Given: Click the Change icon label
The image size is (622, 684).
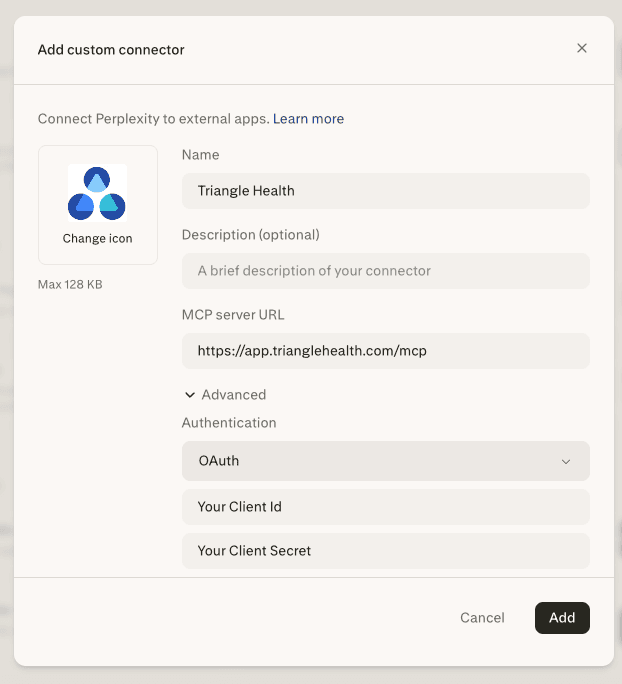Looking at the screenshot, I should point(97,239).
